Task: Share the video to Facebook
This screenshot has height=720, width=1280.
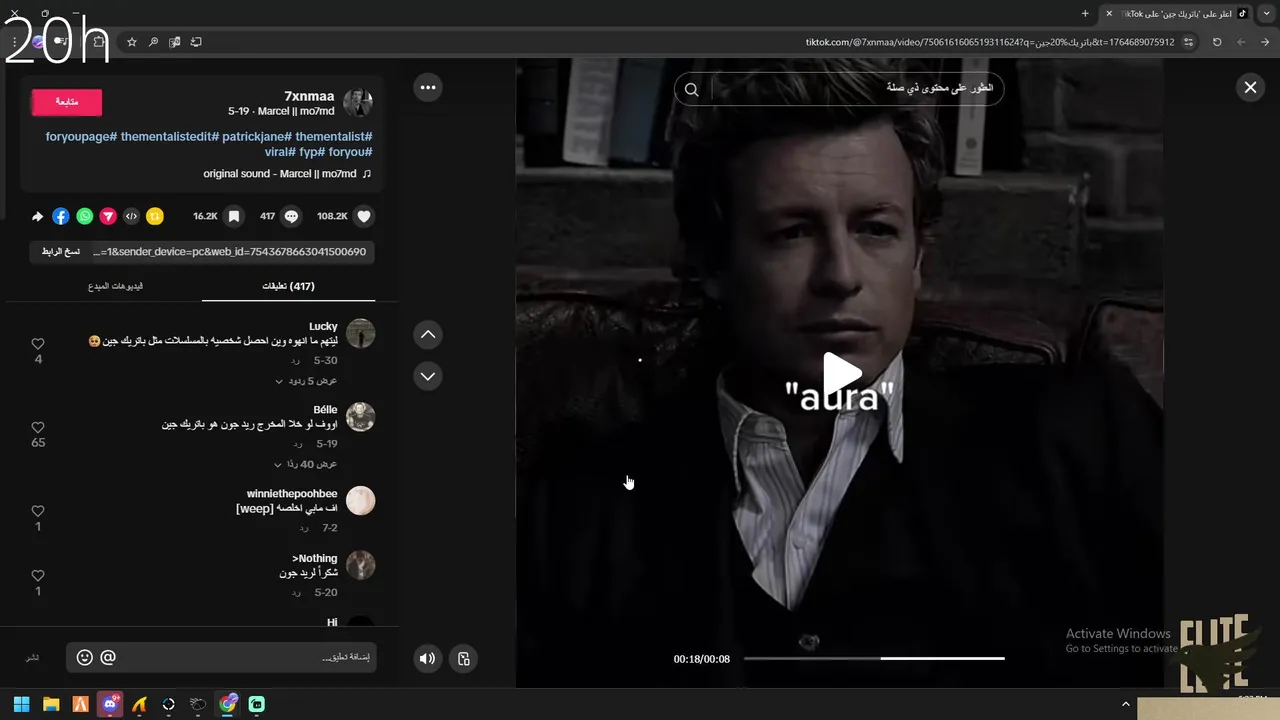Action: (x=61, y=216)
